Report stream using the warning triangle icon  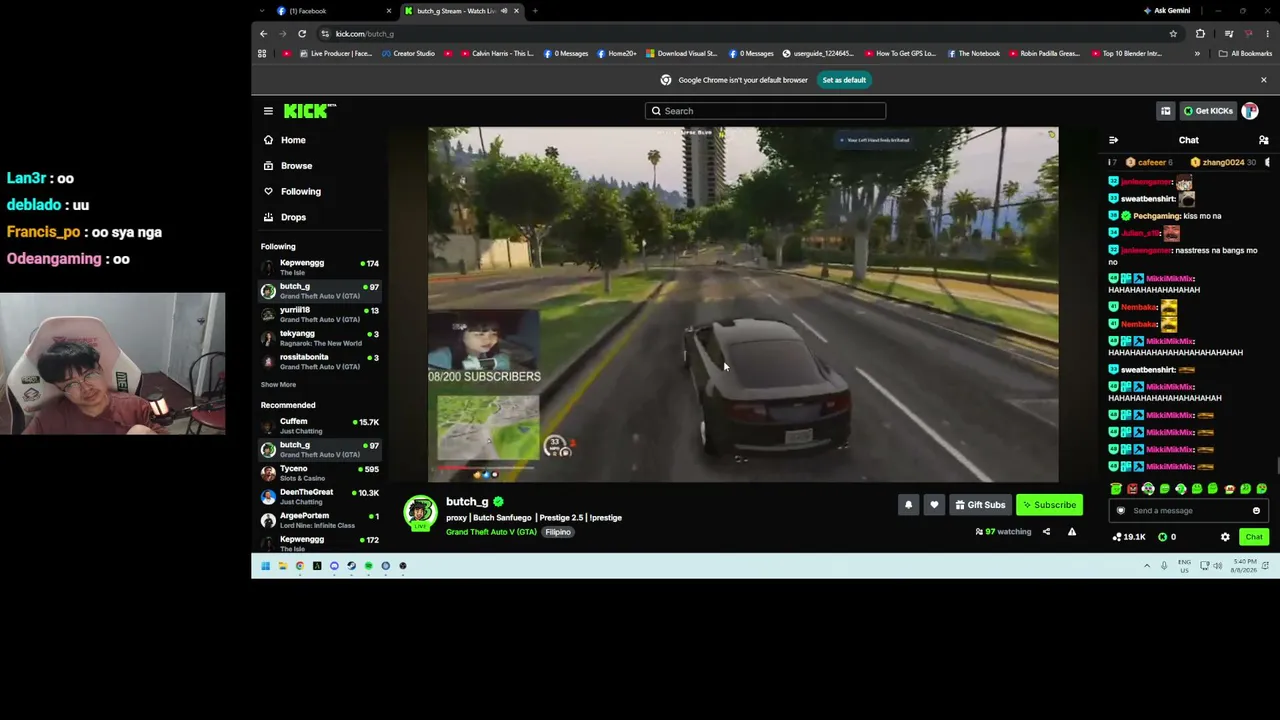coord(1072,532)
